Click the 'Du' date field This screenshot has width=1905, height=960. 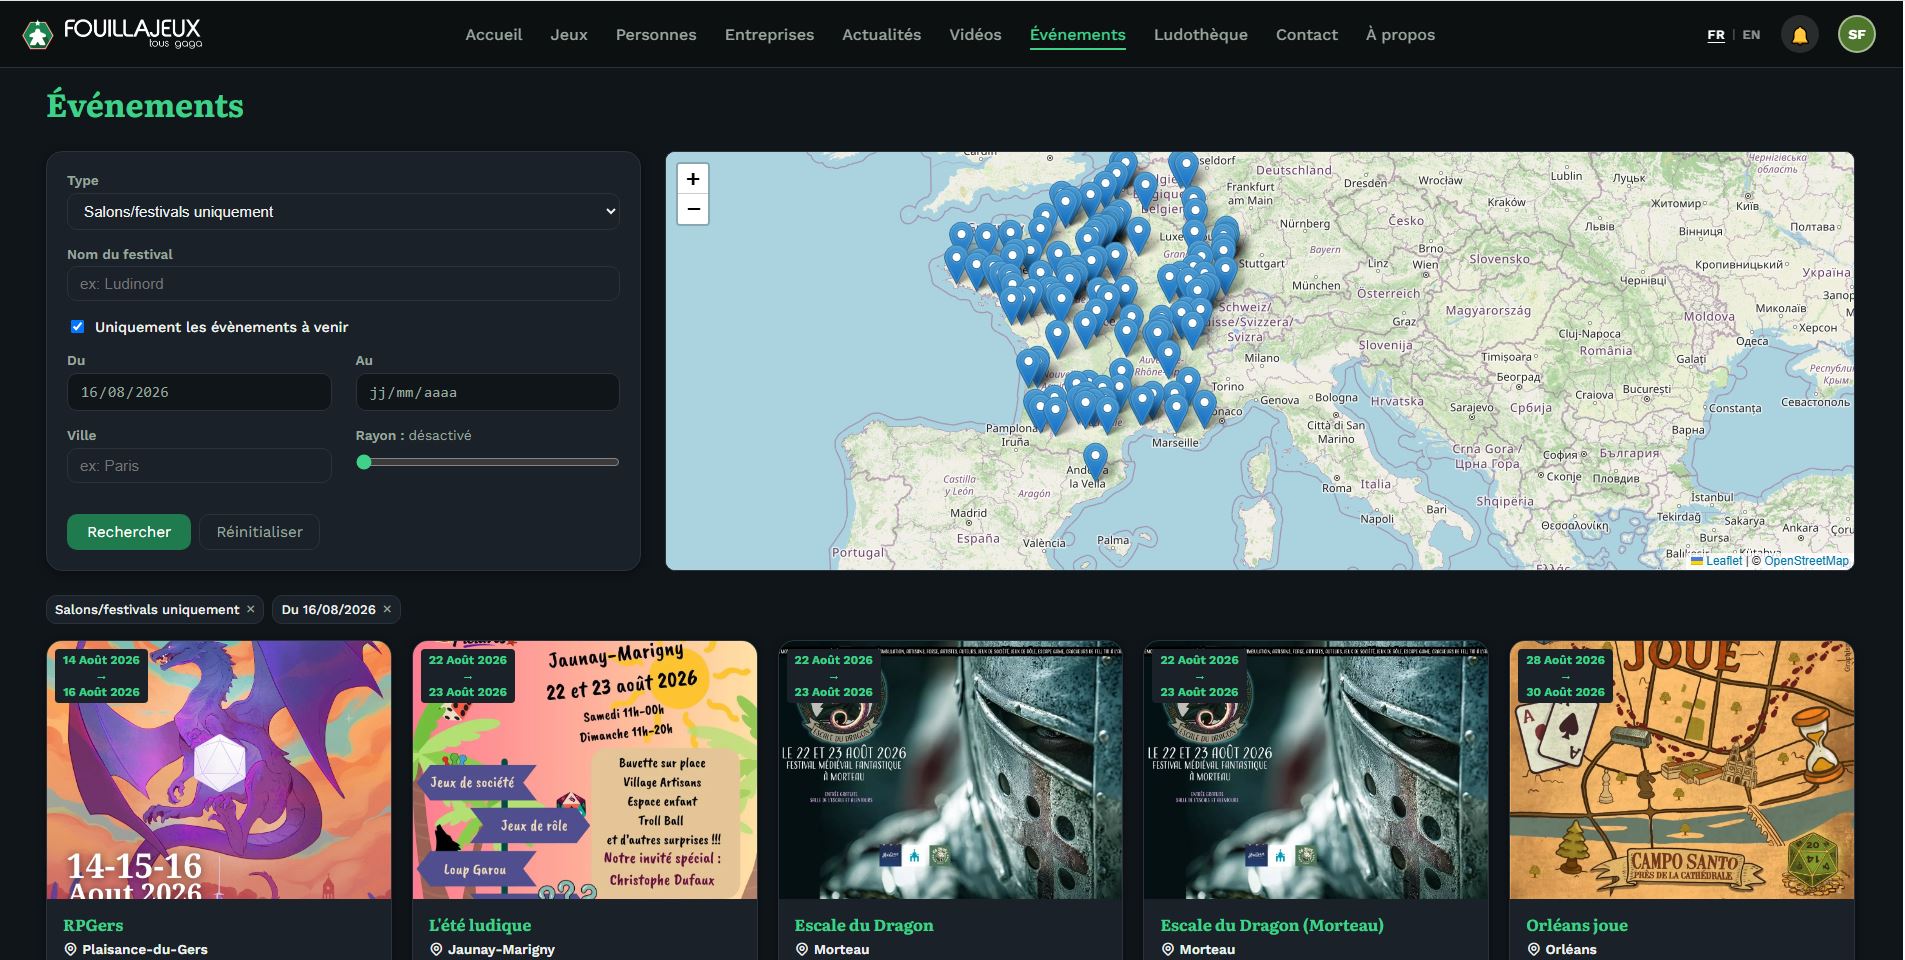pyautogui.click(x=199, y=392)
